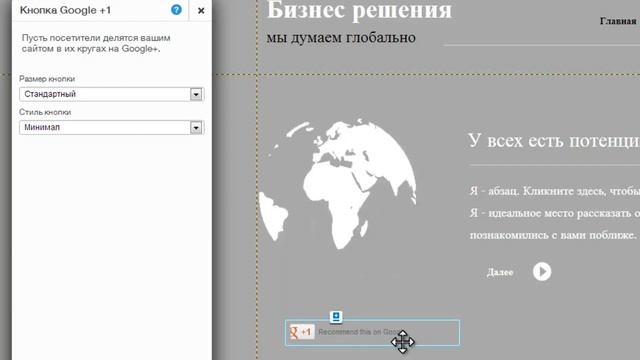Viewport: 640px width, 360px height.
Task: Select the Стандартный size field
Action: (111, 94)
